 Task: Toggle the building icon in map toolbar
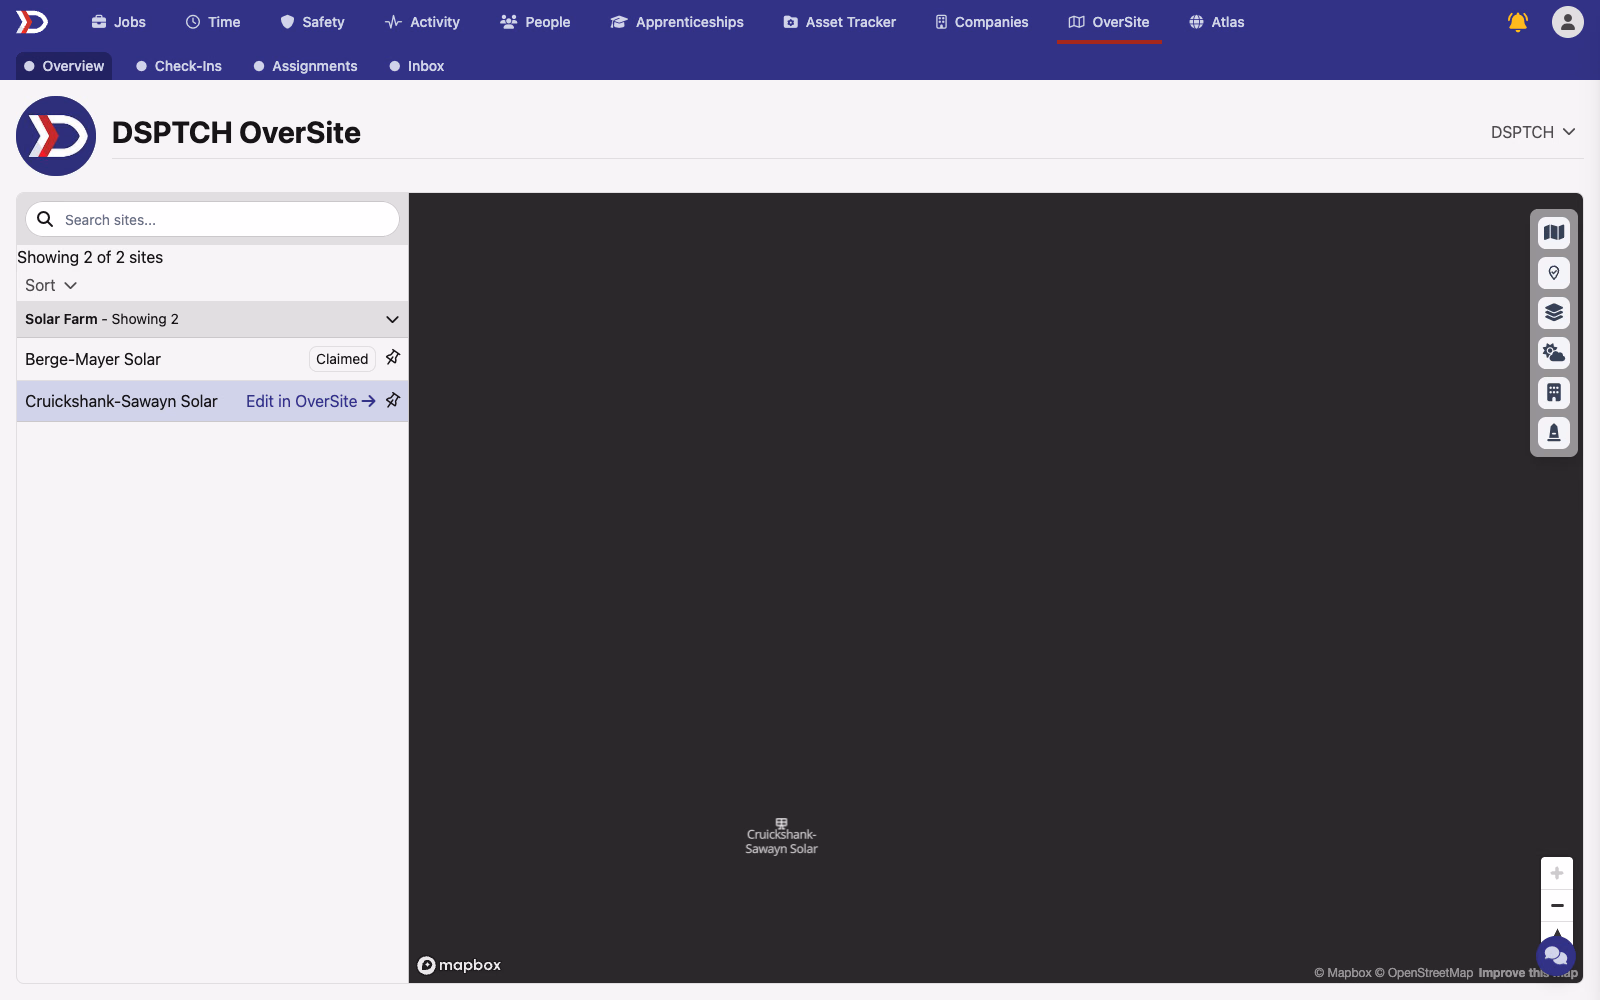point(1554,393)
